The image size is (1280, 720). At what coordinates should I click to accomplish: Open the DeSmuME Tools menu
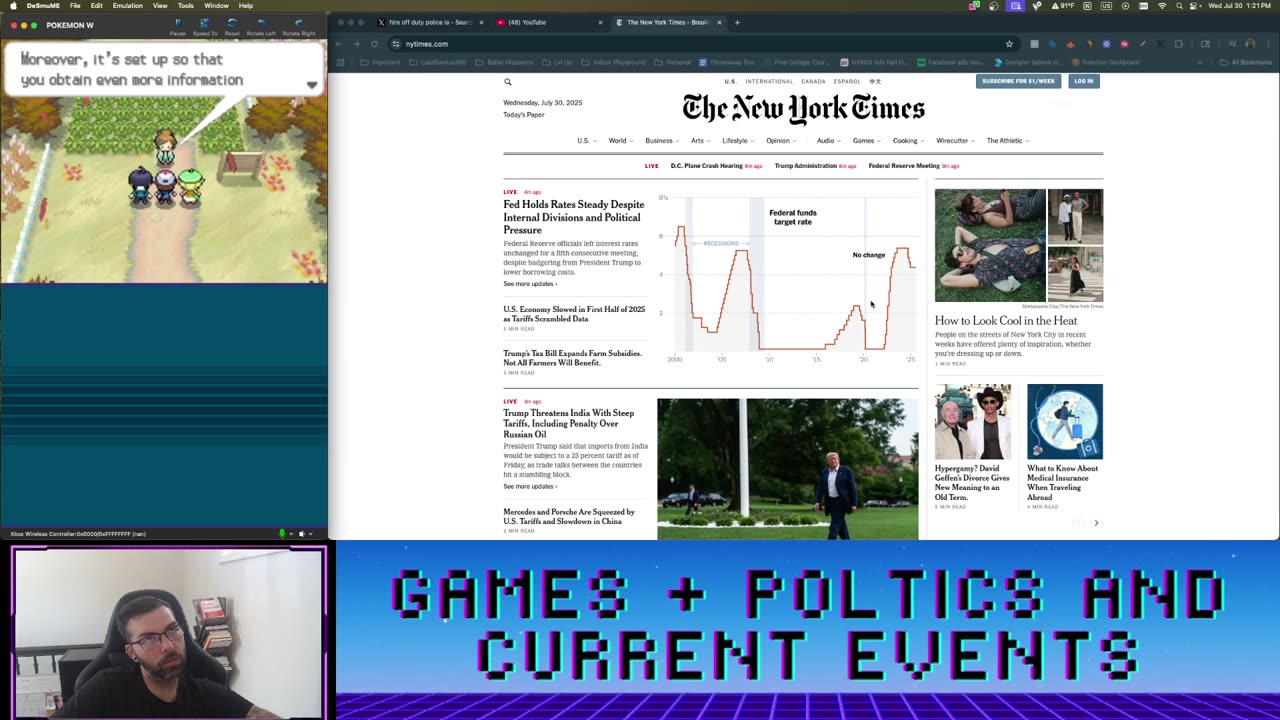coord(186,6)
